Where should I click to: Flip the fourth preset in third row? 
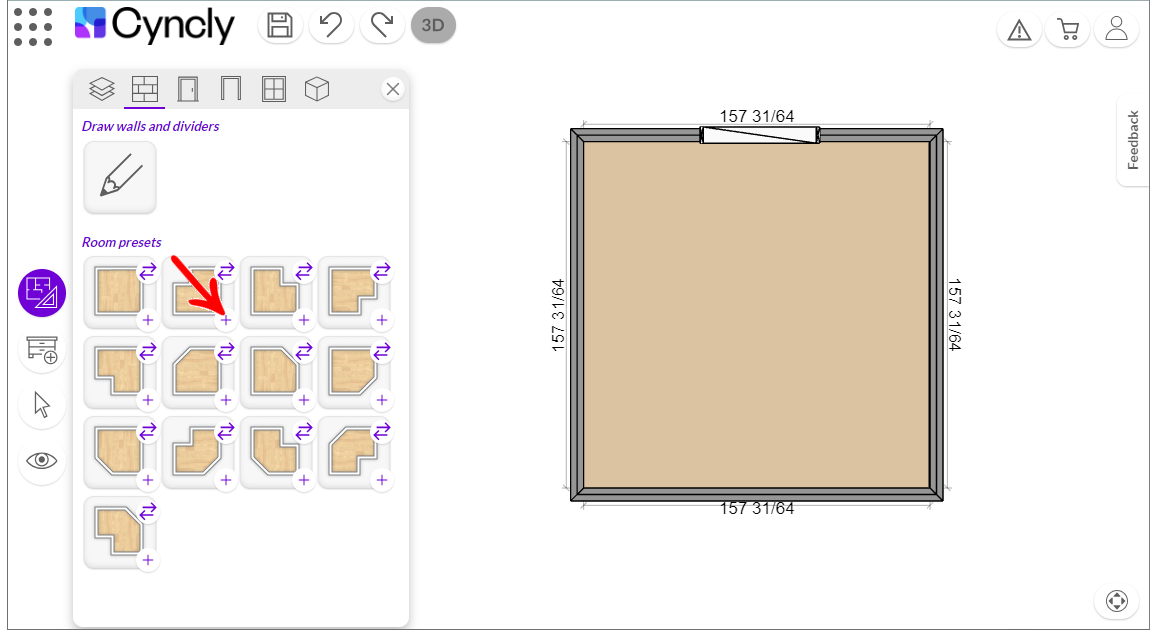382,432
